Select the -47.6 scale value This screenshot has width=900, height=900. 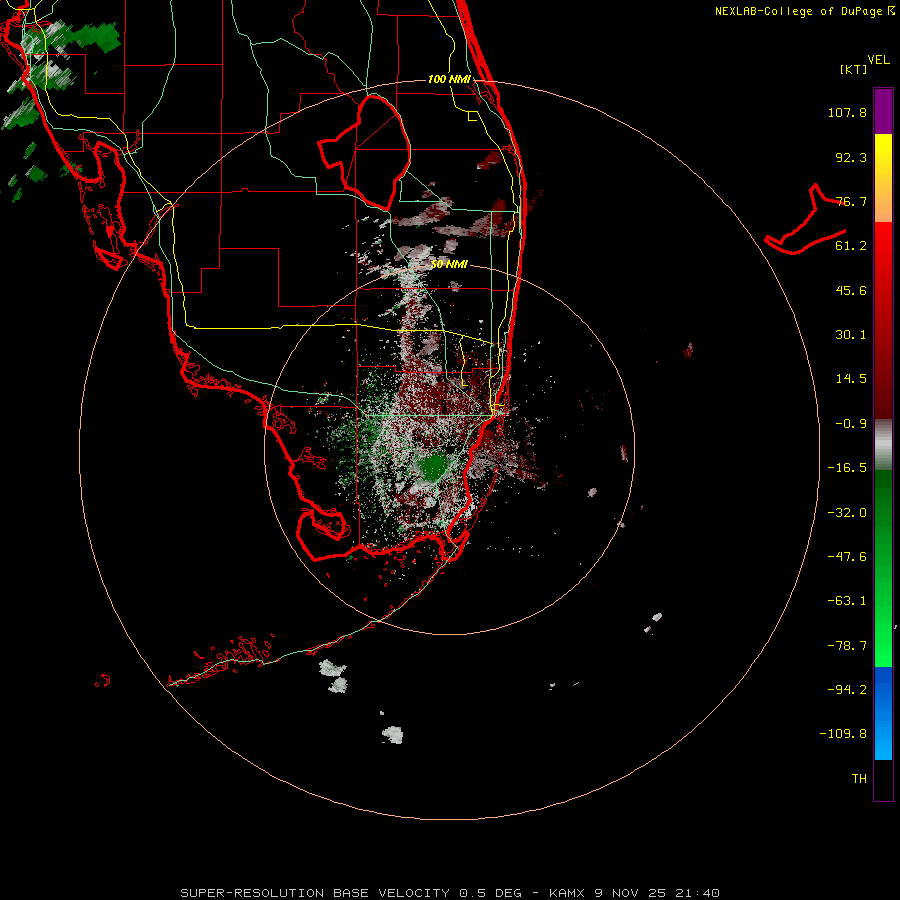click(x=847, y=557)
